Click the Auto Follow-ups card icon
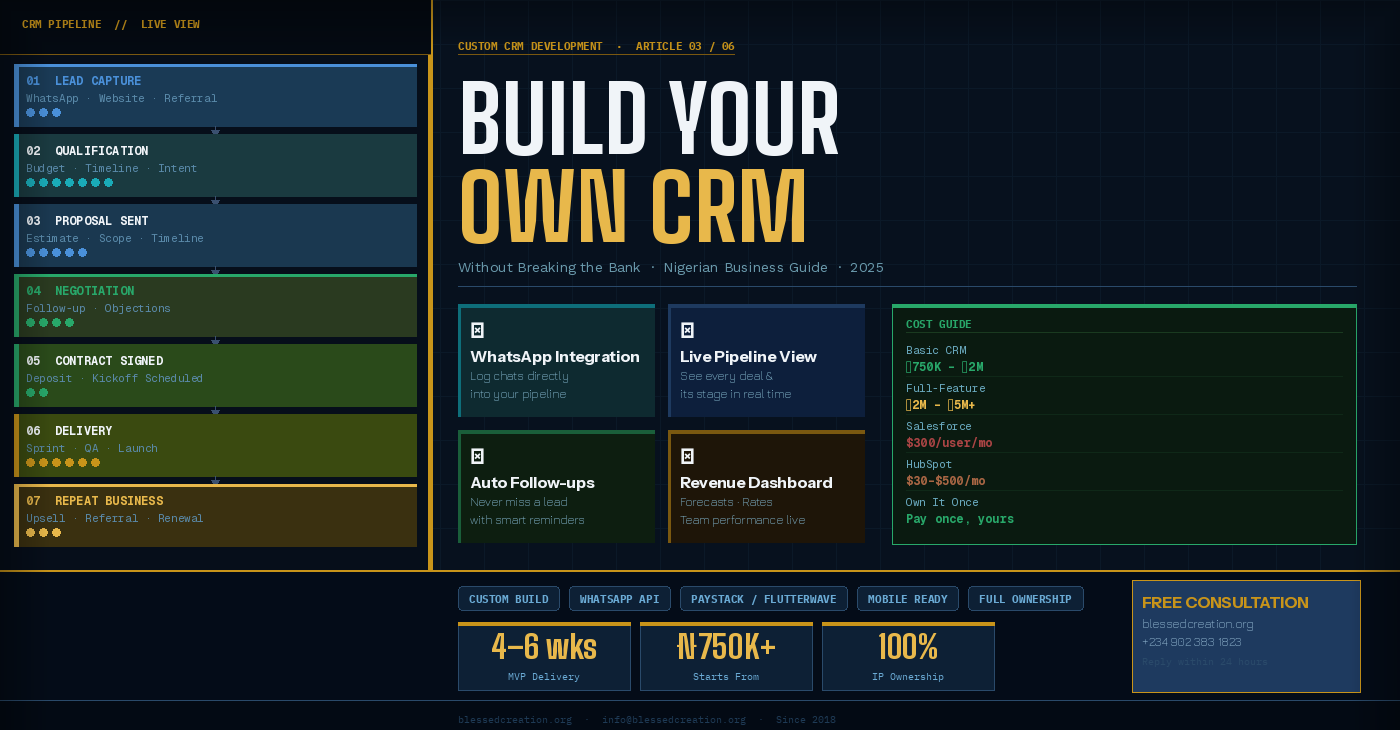1400x730 pixels. [x=477, y=456]
